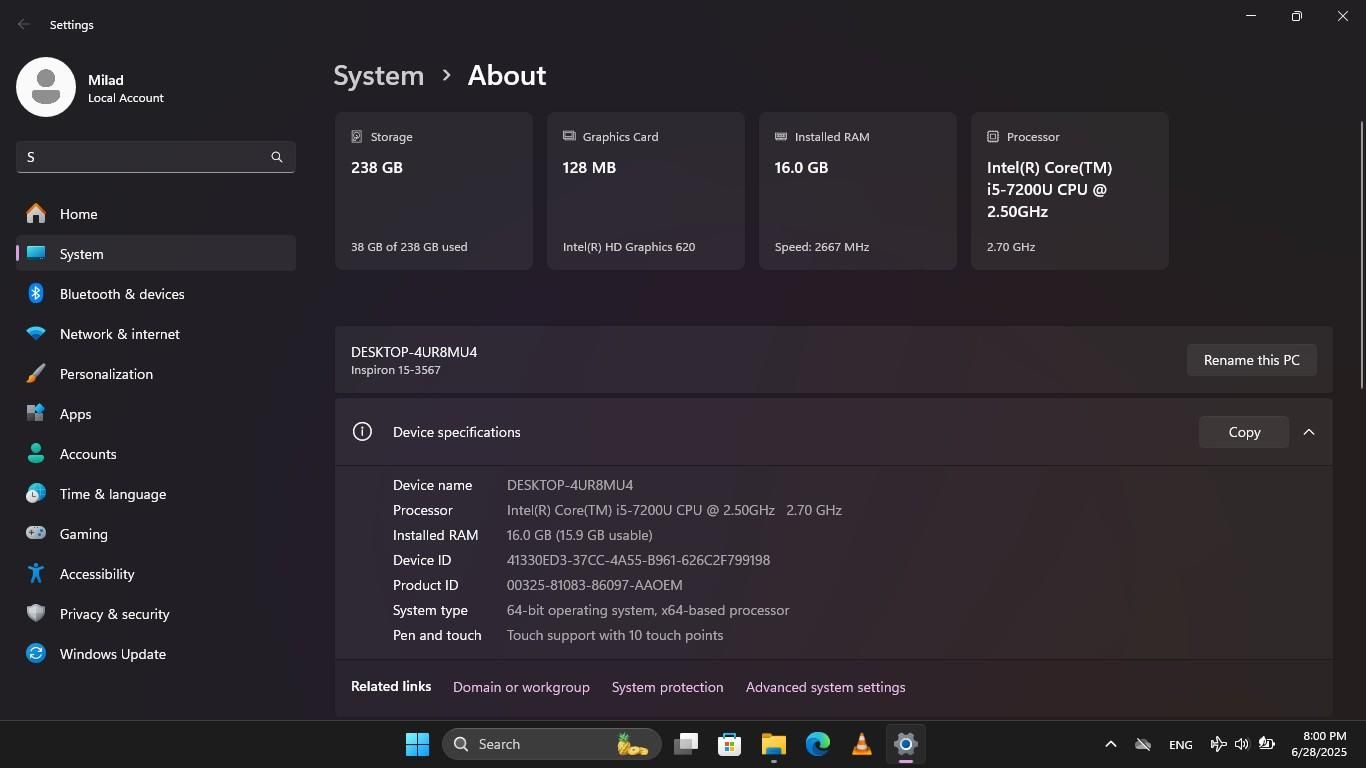Go to Network & internet settings
The height and width of the screenshot is (768, 1366).
click(156, 334)
